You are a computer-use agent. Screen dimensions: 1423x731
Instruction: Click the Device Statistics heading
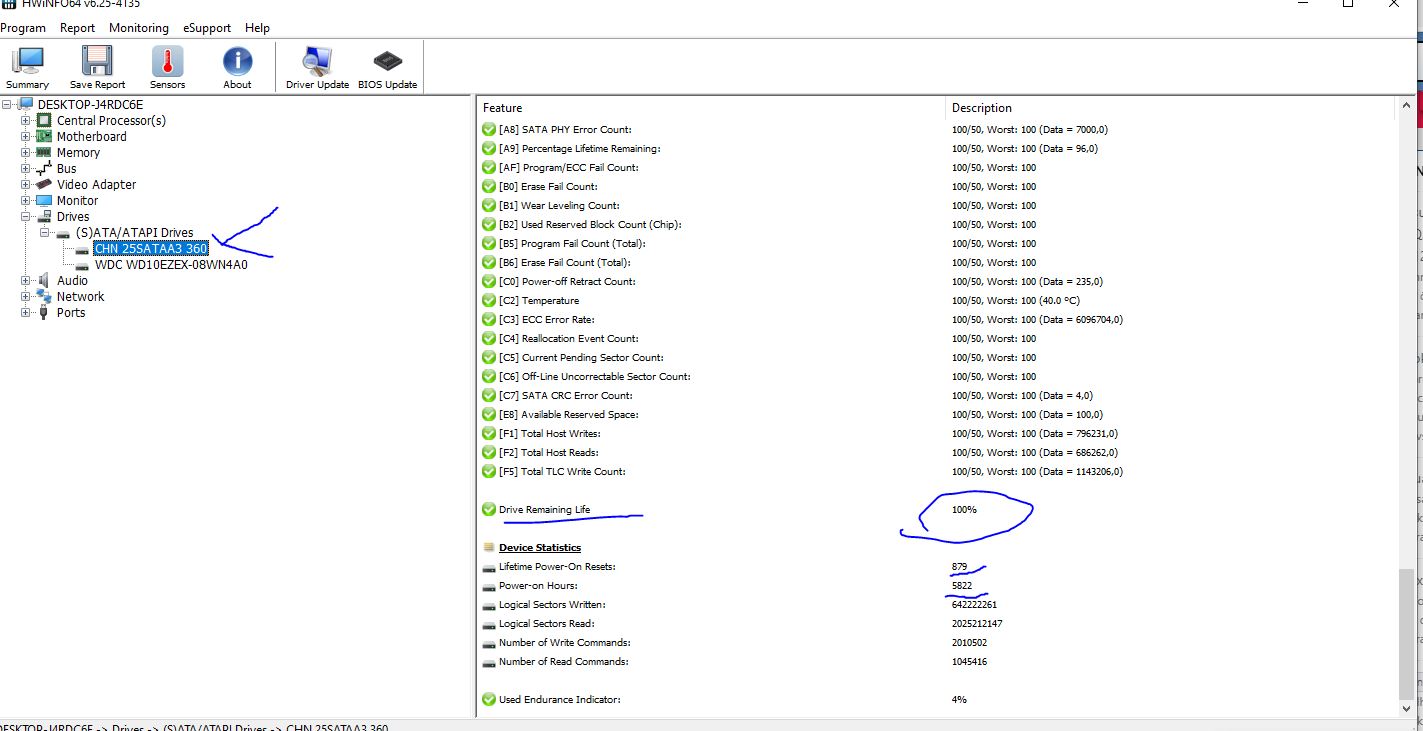pyautogui.click(x=539, y=547)
